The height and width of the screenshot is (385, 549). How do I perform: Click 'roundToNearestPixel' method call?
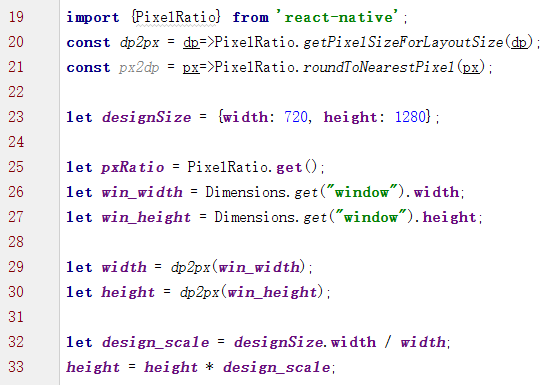click(x=379, y=67)
